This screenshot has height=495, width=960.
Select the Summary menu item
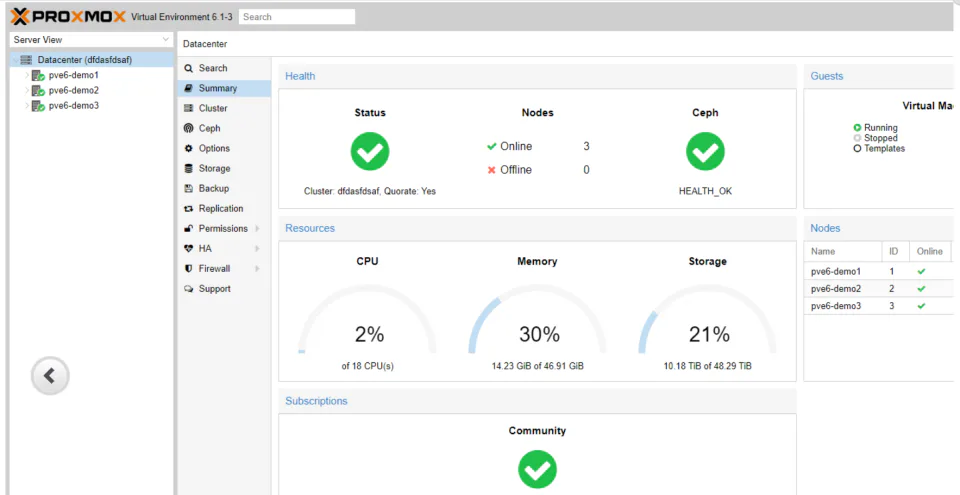[224, 88]
